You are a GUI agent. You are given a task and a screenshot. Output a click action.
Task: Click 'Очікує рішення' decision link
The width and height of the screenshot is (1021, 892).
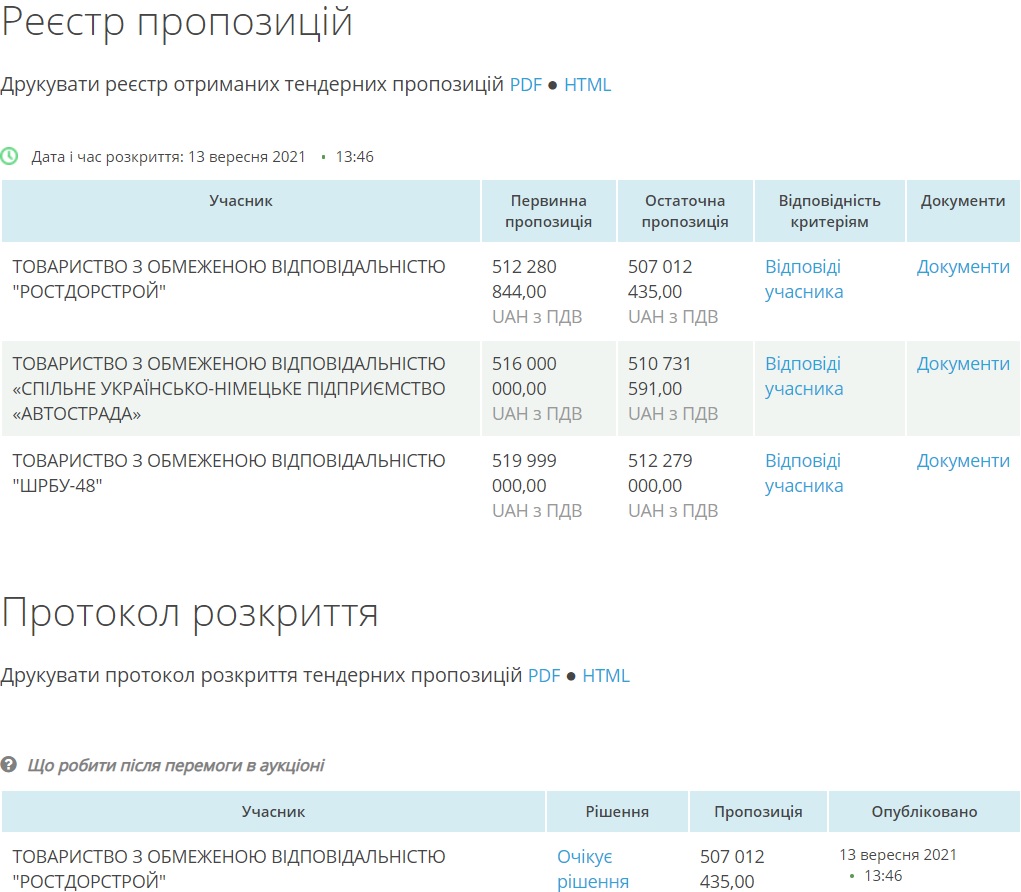point(592,869)
